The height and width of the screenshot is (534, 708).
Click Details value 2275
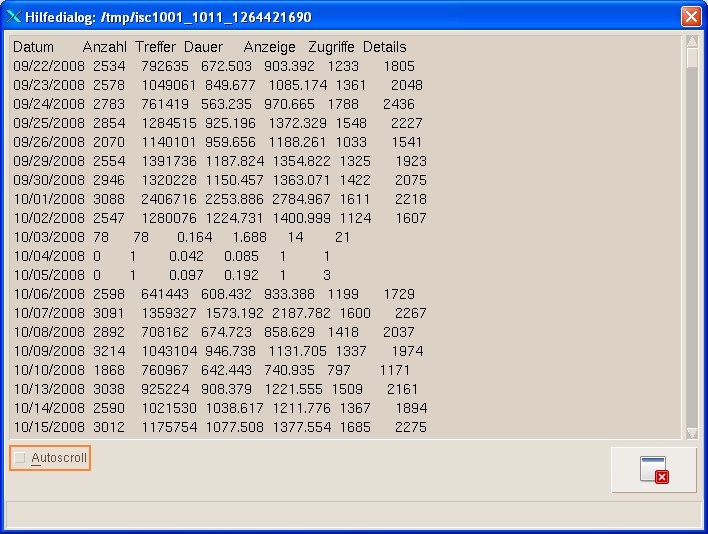pyautogui.click(x=411, y=427)
